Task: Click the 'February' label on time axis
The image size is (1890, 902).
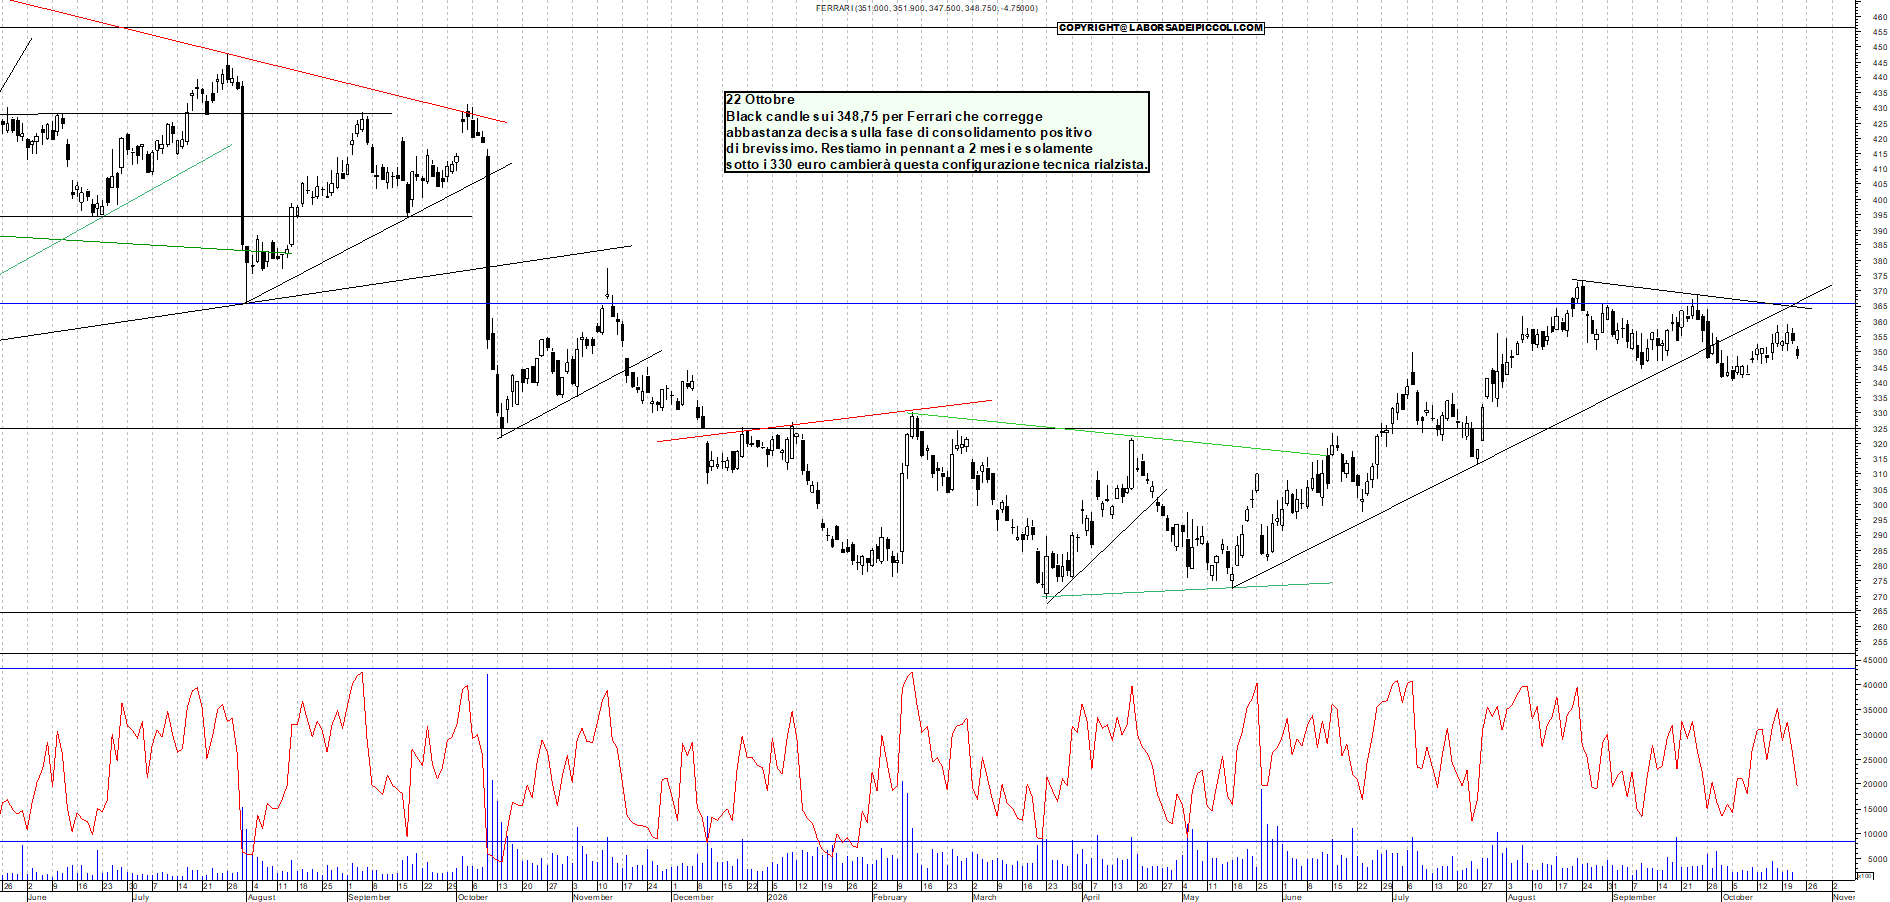Action: (890, 897)
